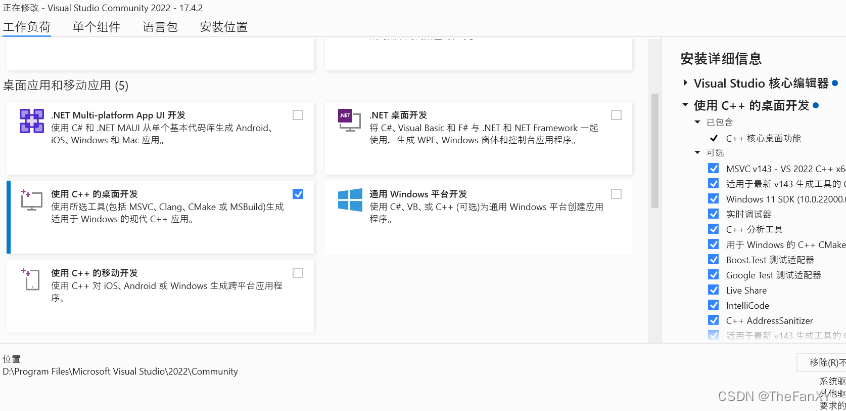Collapse the 已包含 group arrow
Screen dimensions: 846x411
698,122
